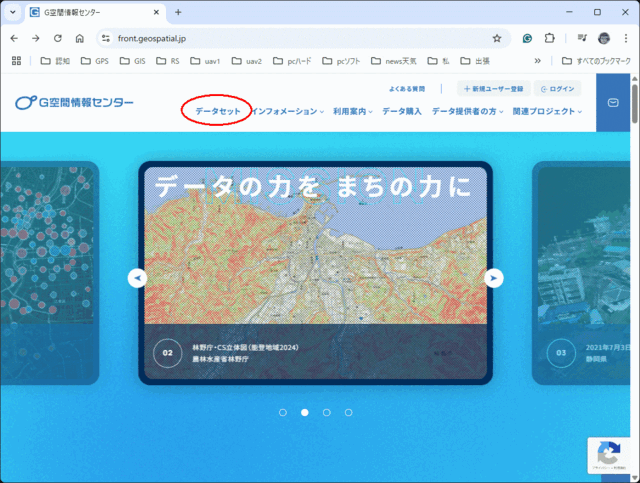
Task: Open the blue mail contact icon
Action: pos(613,103)
